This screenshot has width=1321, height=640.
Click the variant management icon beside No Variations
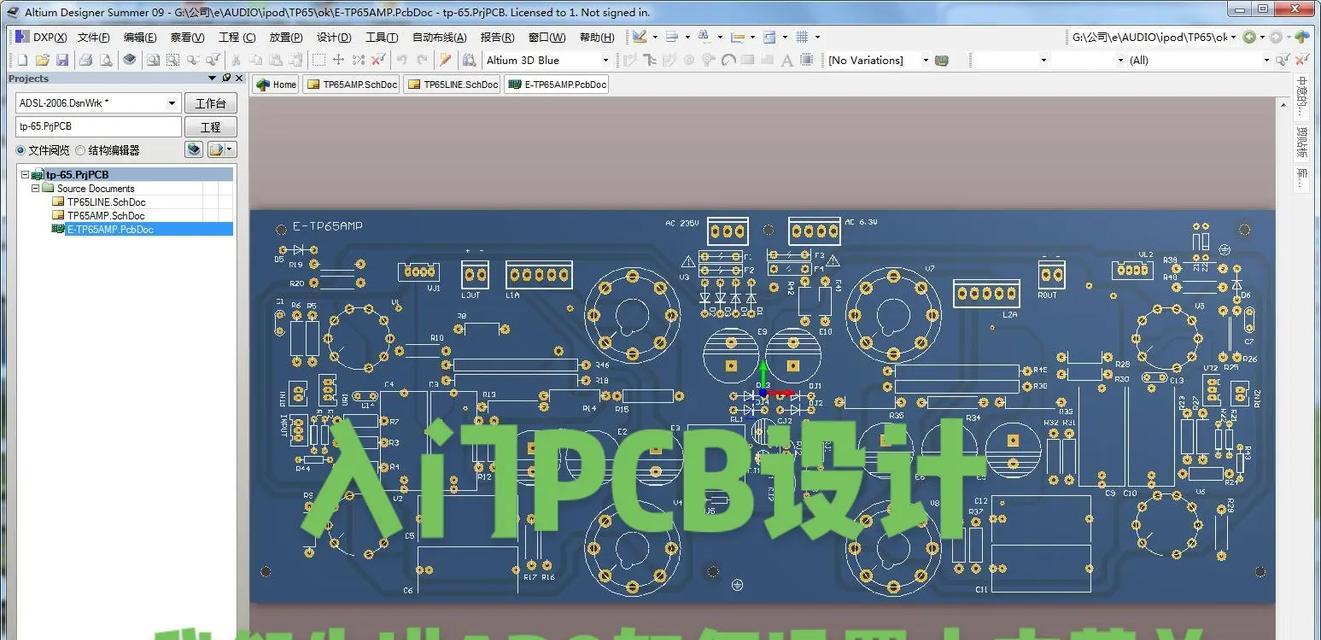942,60
